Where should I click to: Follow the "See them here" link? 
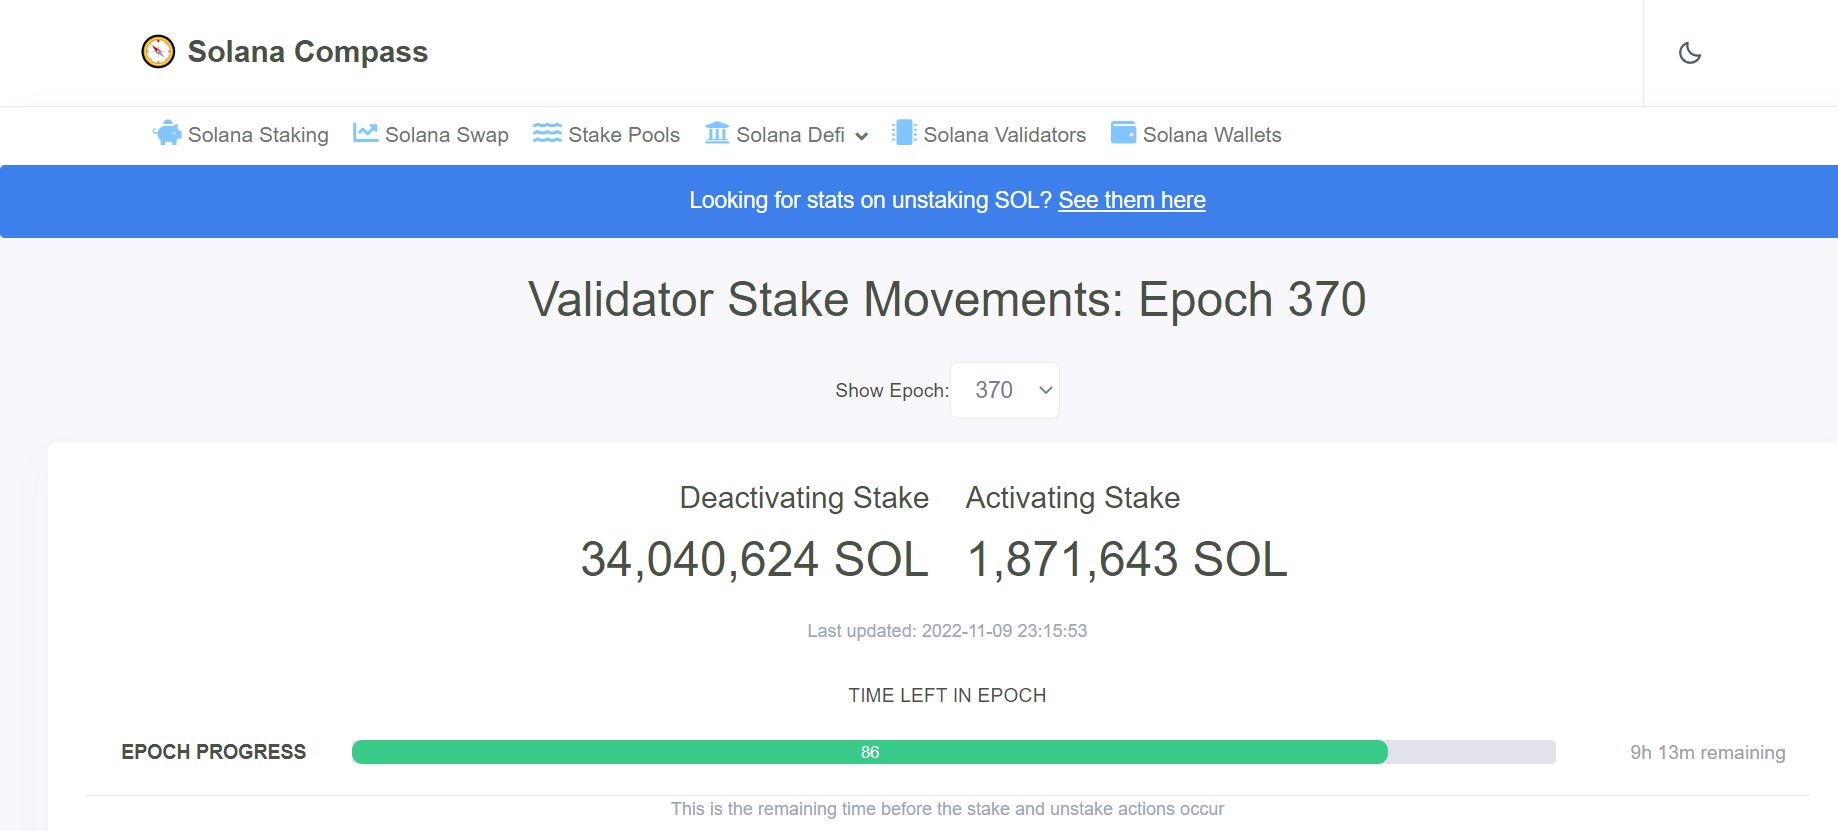click(x=1132, y=200)
